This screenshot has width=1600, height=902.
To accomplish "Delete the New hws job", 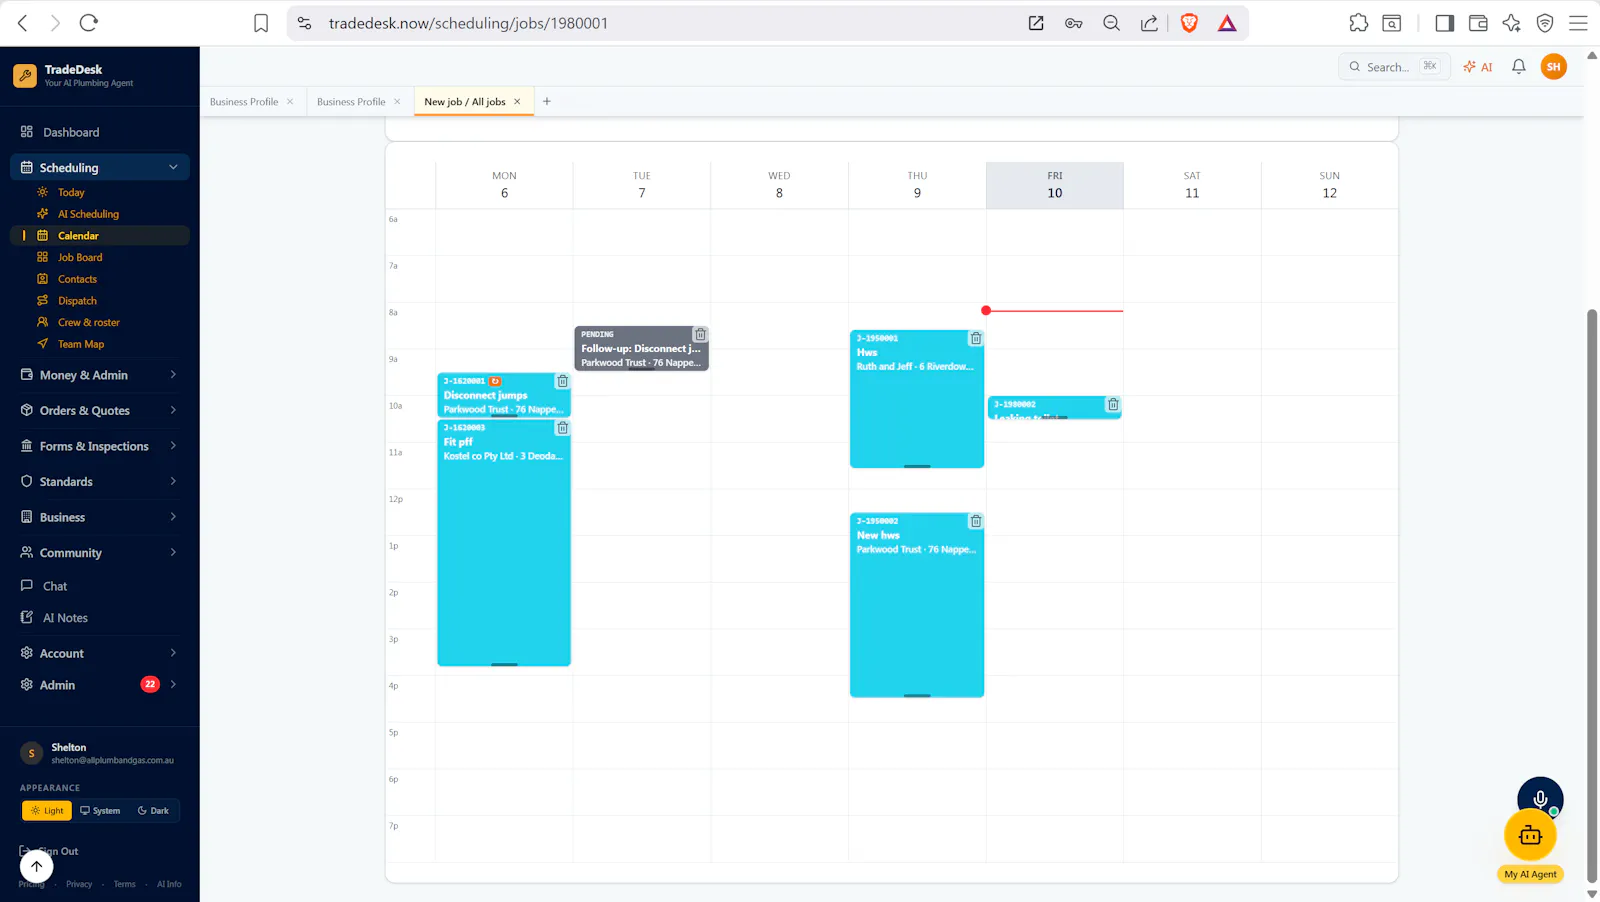I will tap(976, 522).
